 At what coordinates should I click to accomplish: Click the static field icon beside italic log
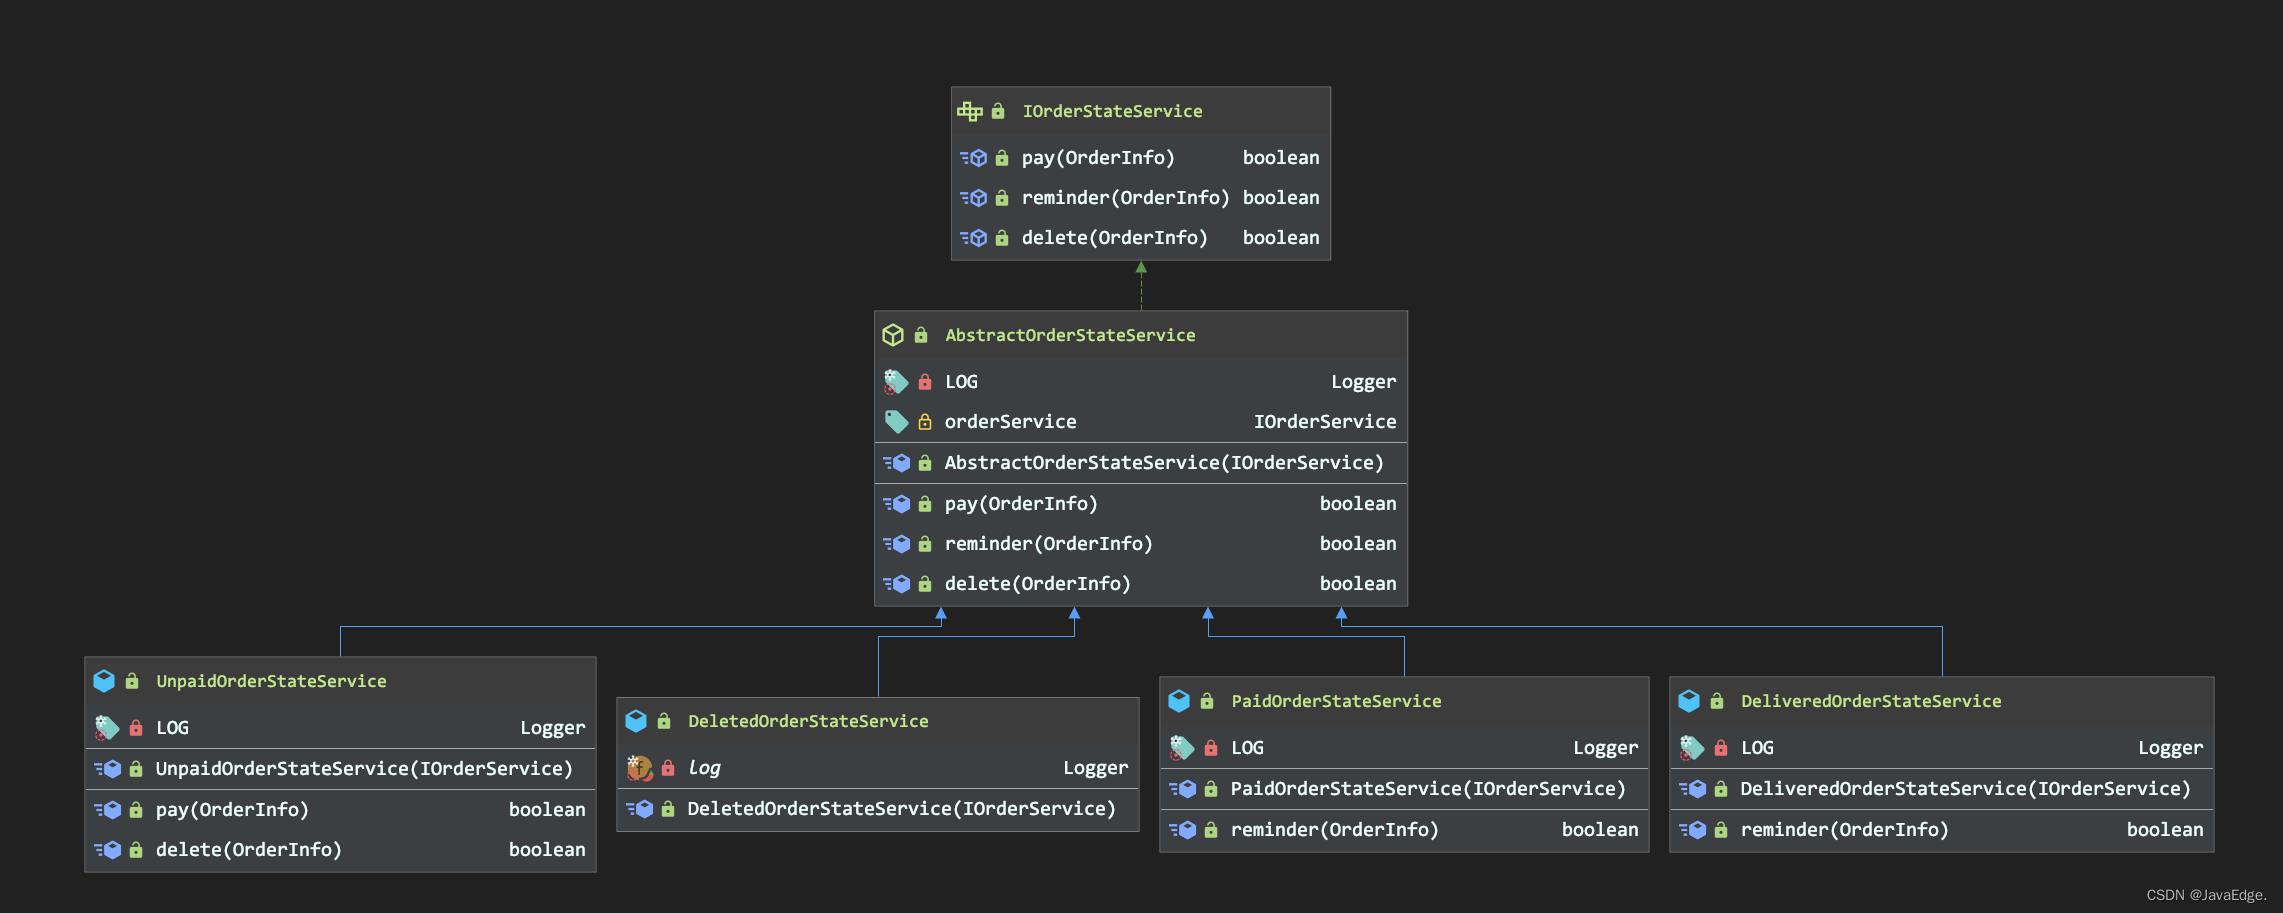point(639,768)
